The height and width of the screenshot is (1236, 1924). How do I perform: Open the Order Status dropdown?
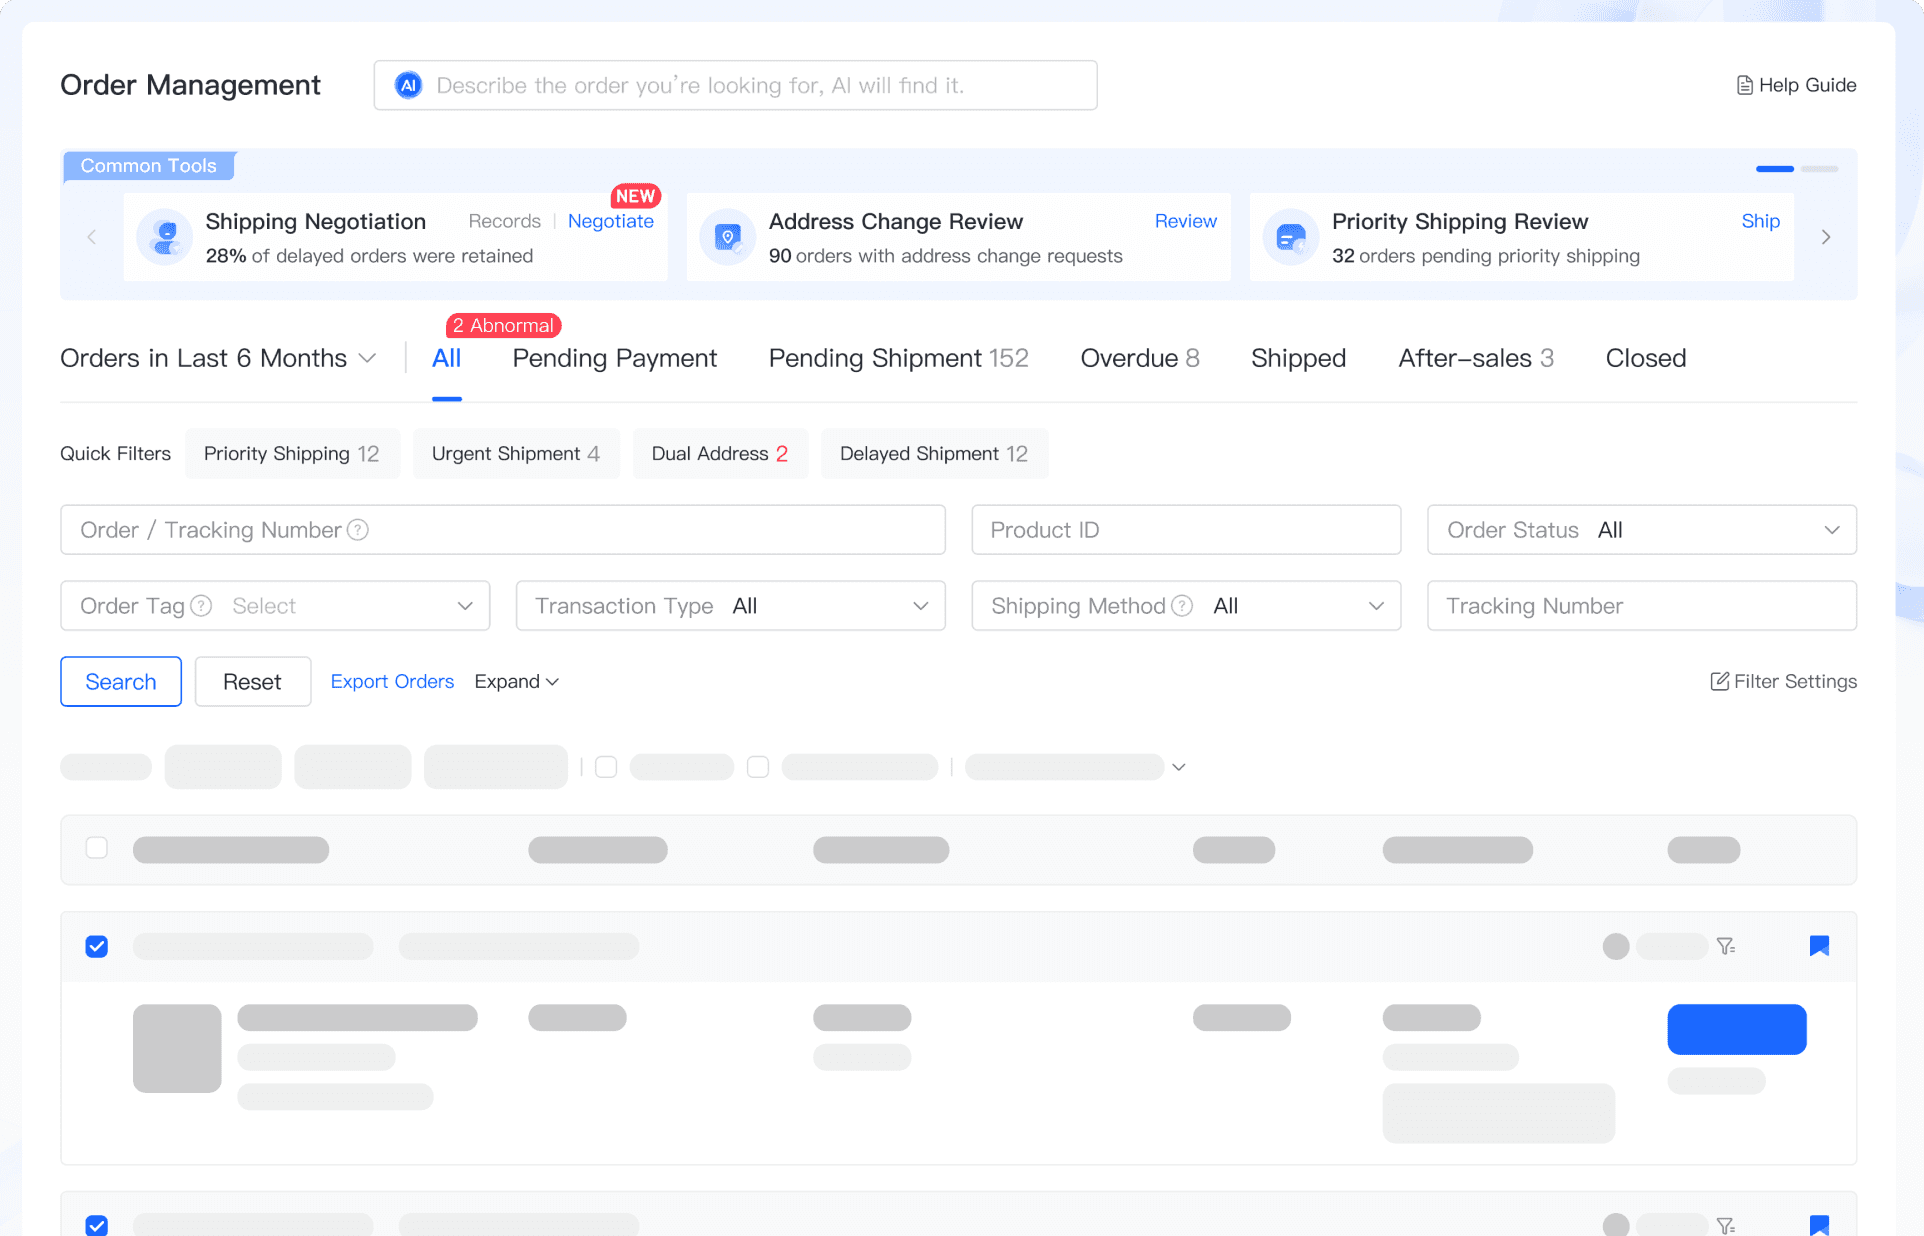pos(1641,530)
